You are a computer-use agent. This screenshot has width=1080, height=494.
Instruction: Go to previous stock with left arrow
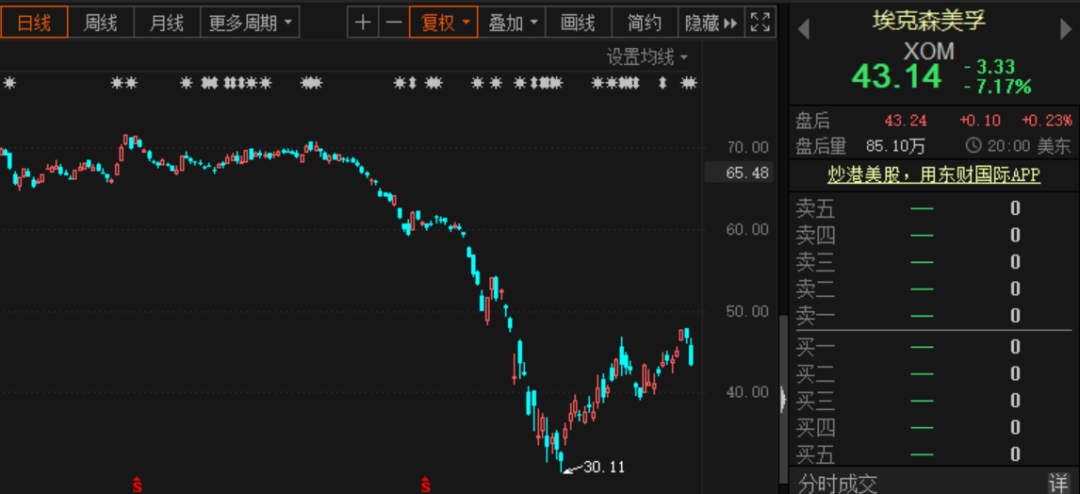[x=802, y=30]
